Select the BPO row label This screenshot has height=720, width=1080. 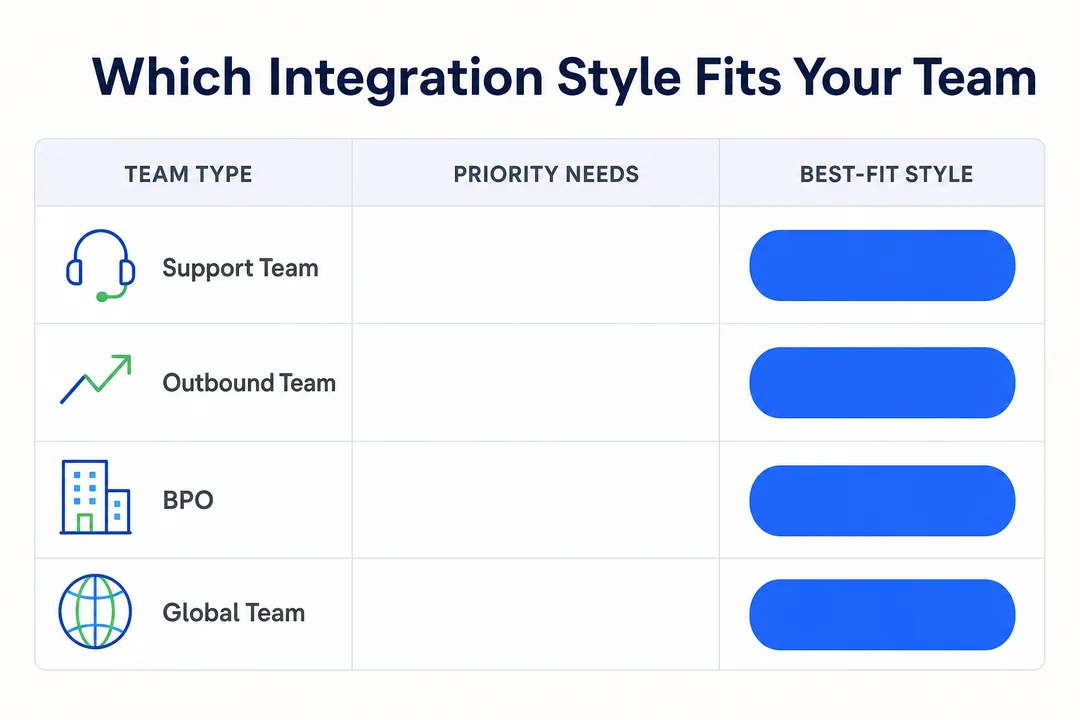point(187,500)
